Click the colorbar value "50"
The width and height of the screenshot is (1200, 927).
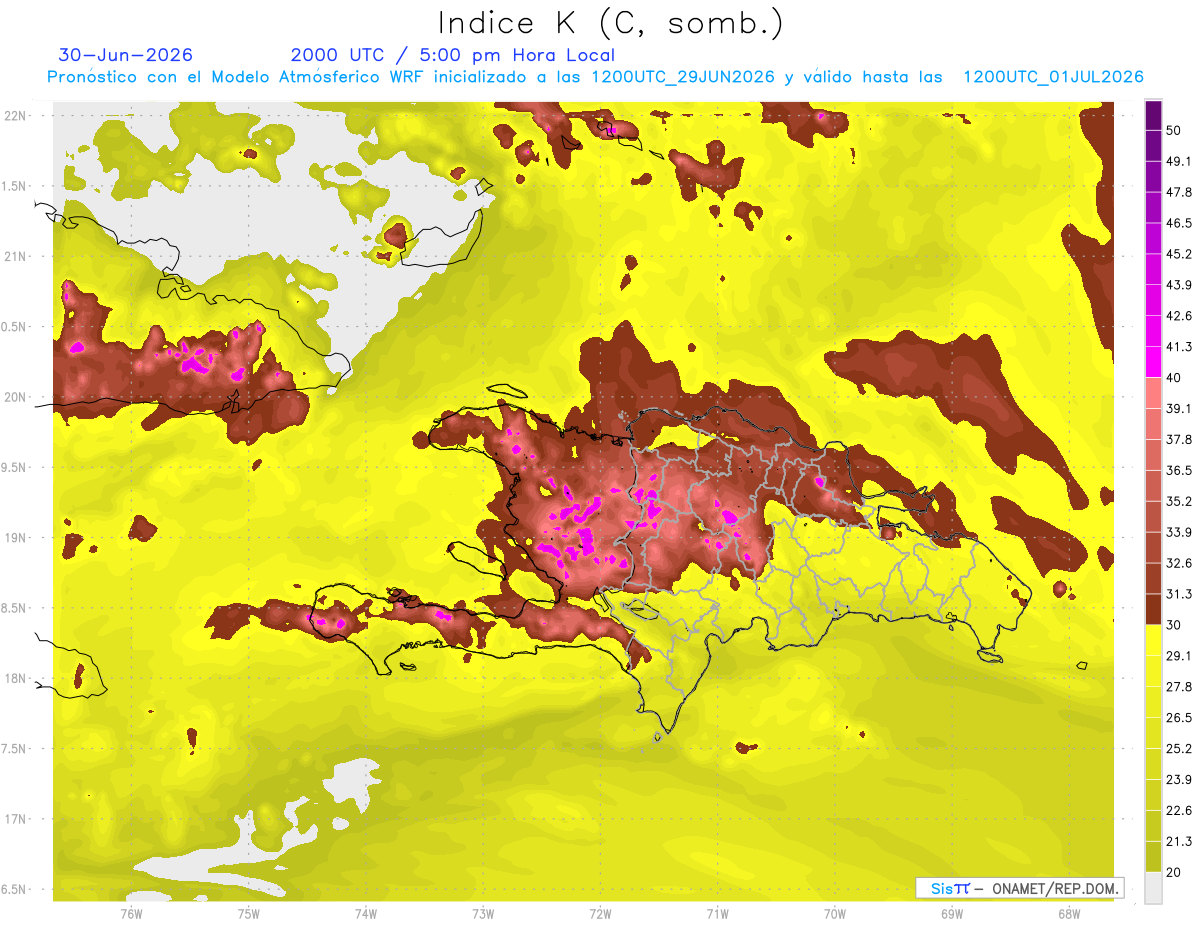tap(1175, 130)
